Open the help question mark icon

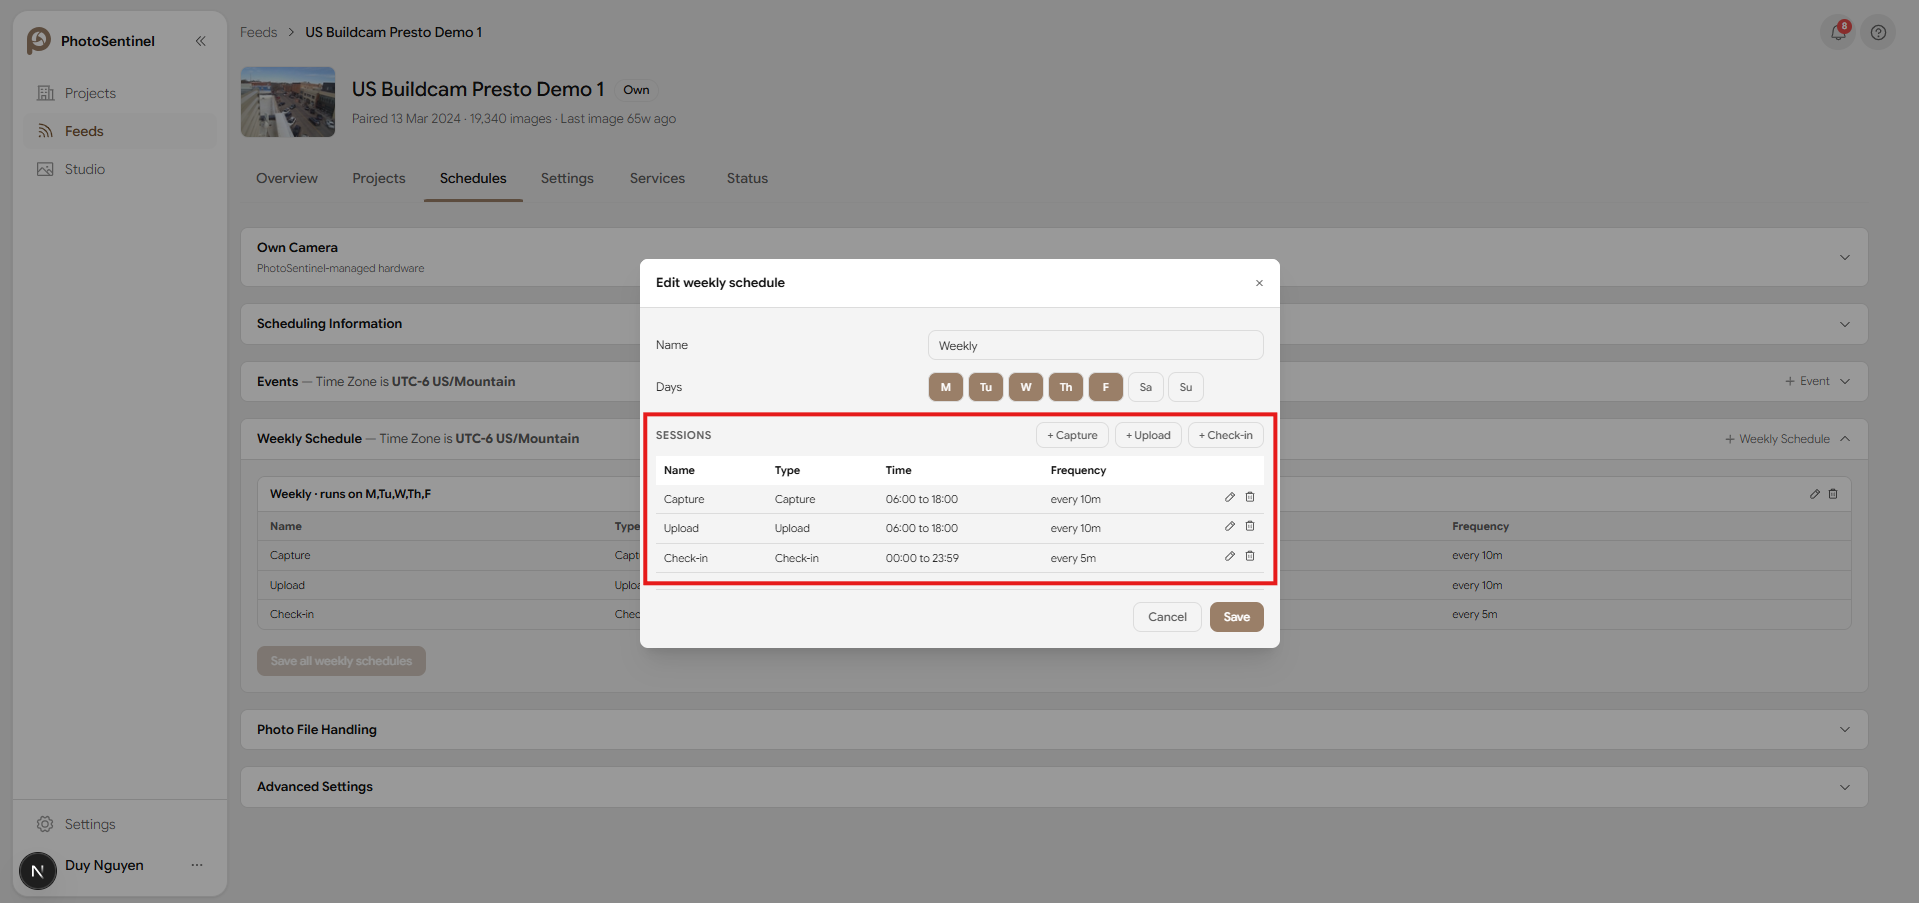(1878, 32)
